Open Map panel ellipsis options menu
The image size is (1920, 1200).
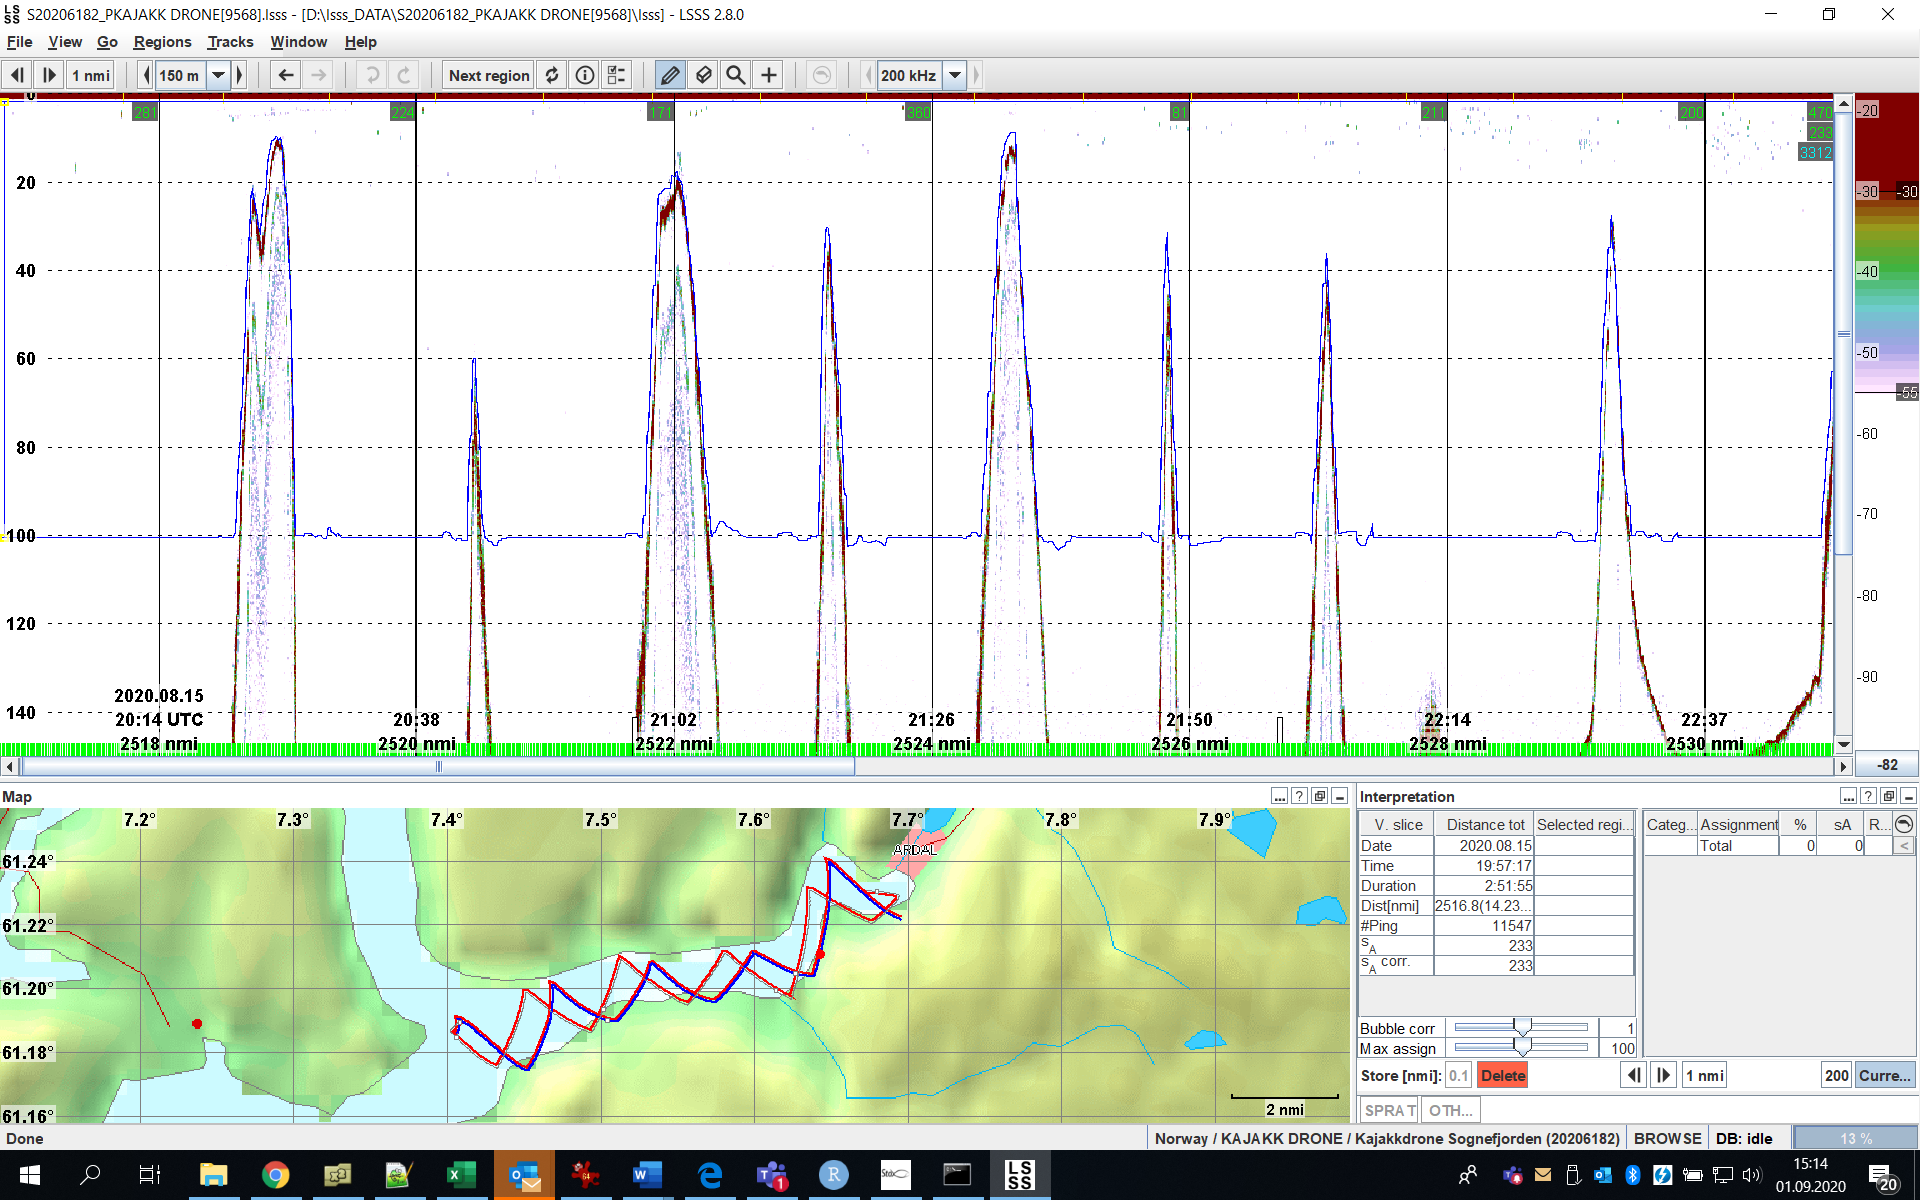pos(1279,796)
